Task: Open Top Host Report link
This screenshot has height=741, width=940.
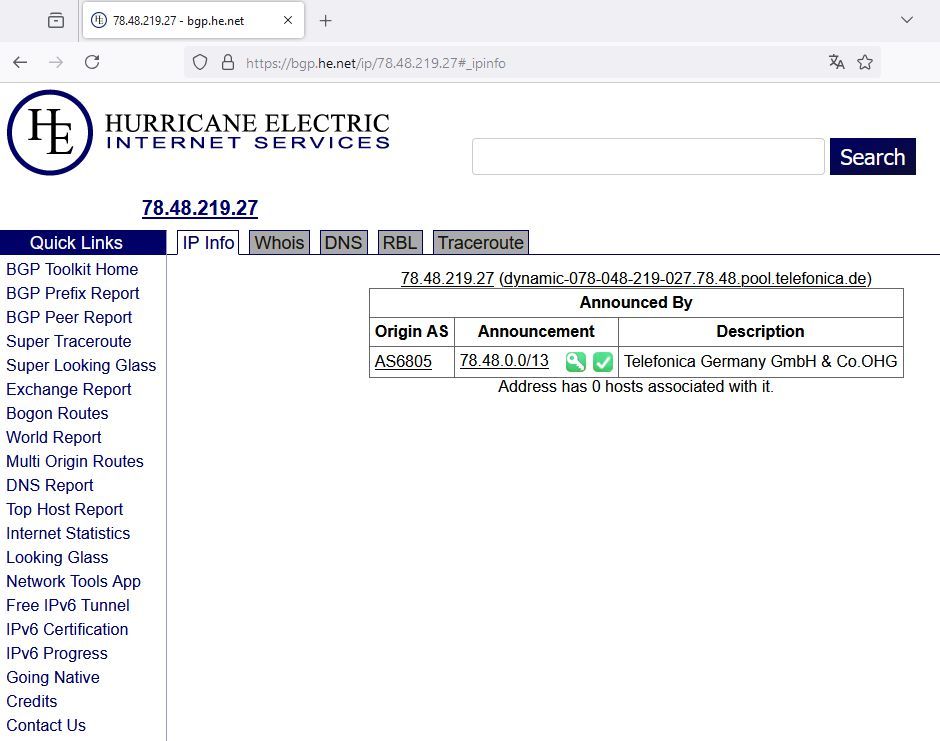Action: coord(64,509)
